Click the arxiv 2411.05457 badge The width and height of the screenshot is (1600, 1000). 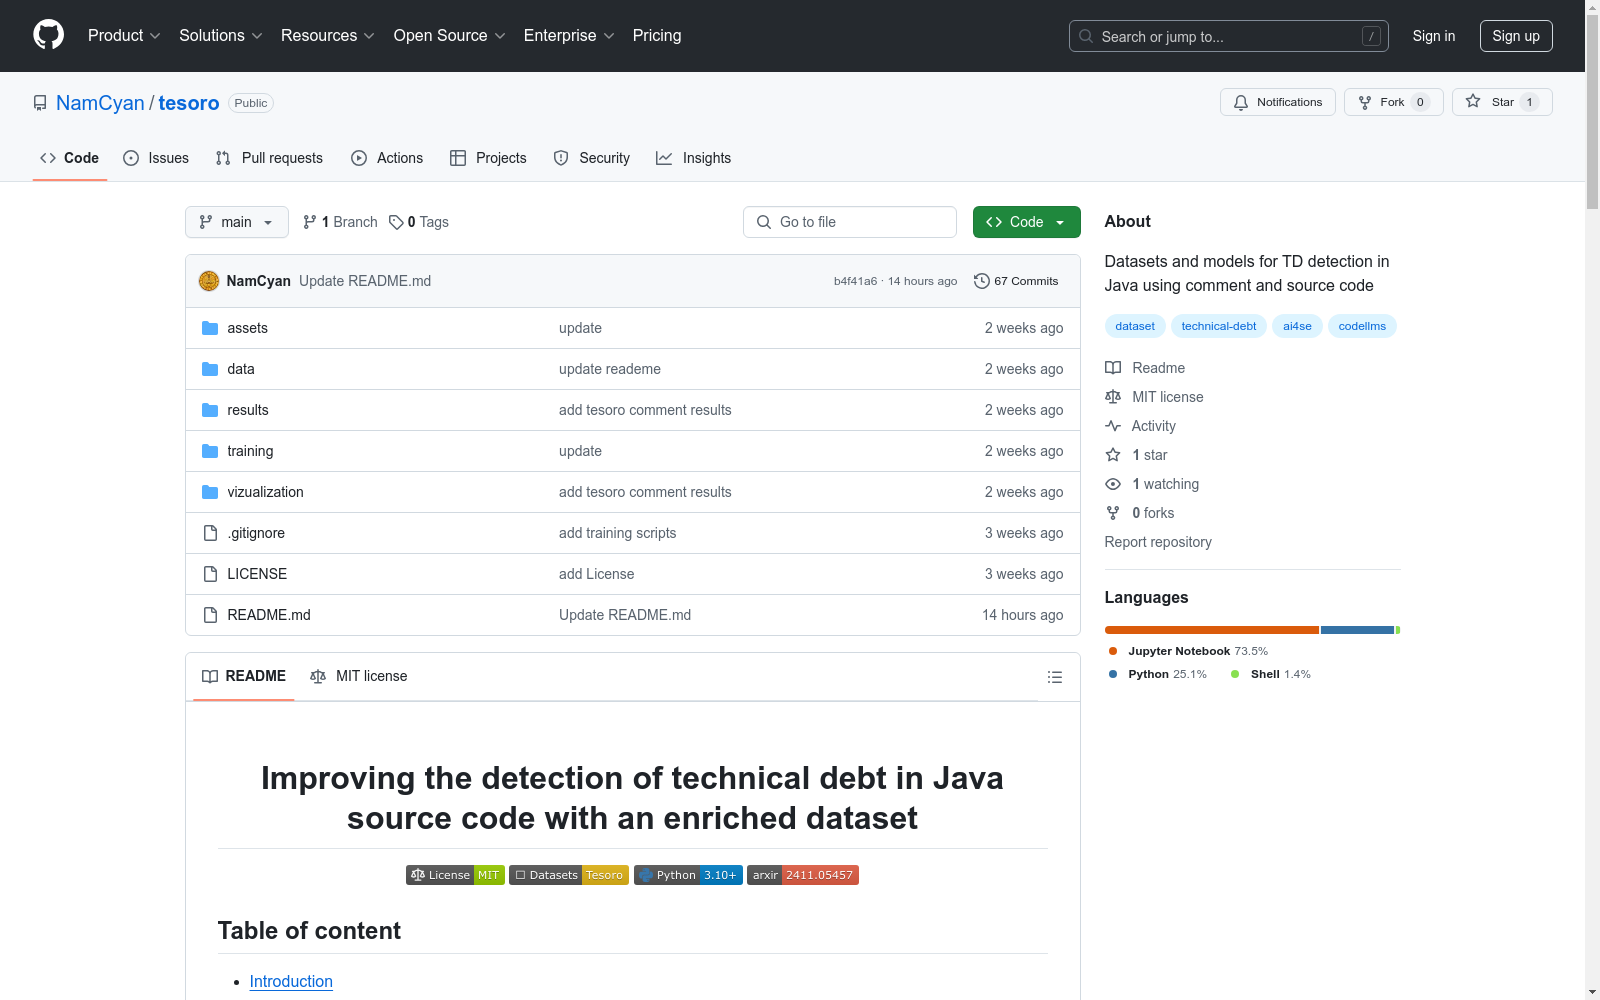click(803, 875)
